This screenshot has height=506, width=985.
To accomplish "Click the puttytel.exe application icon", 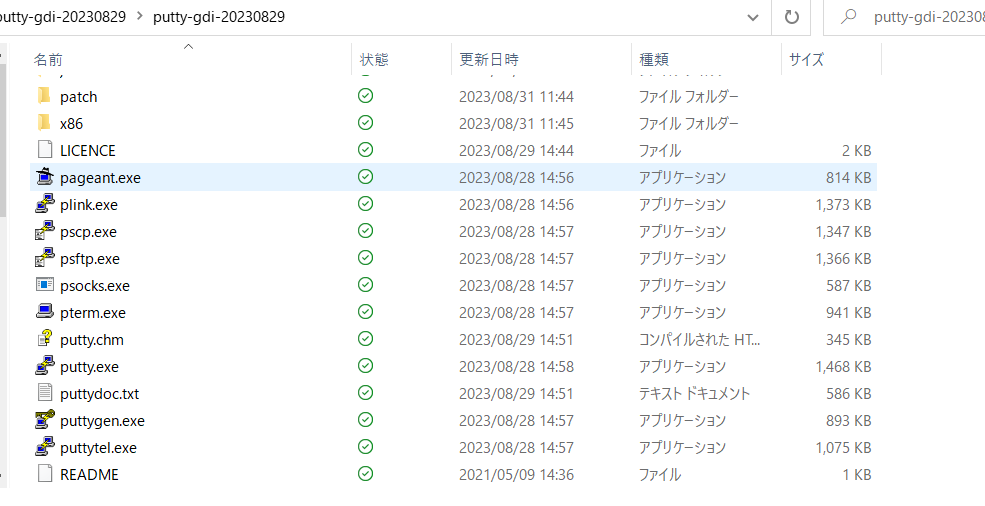I will point(45,448).
